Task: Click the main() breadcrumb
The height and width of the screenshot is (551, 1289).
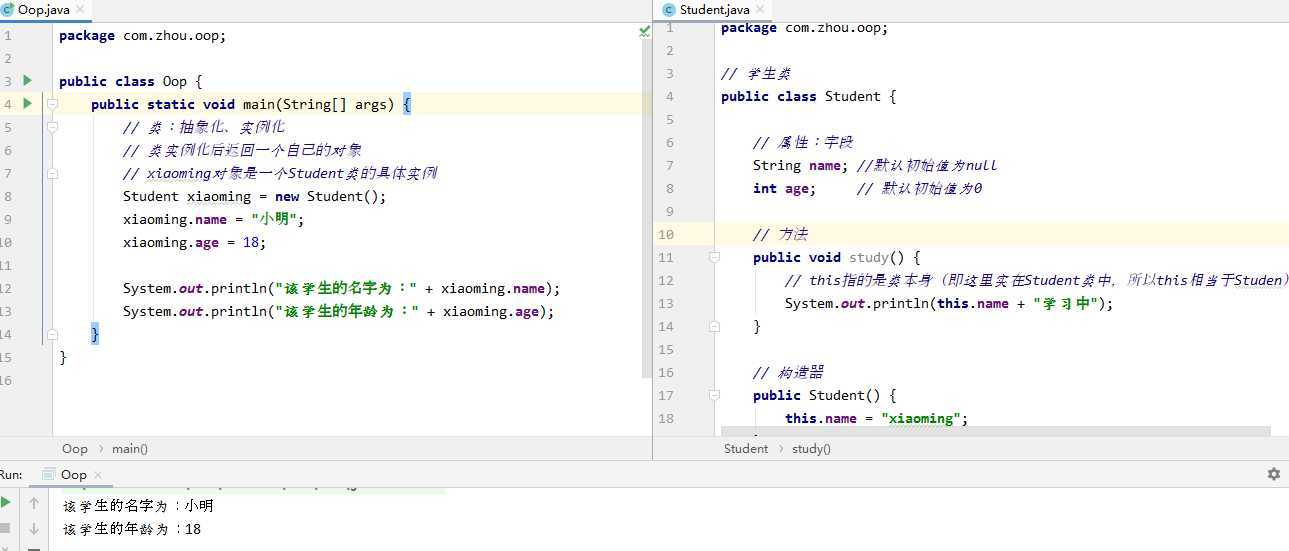Action: tap(130, 449)
